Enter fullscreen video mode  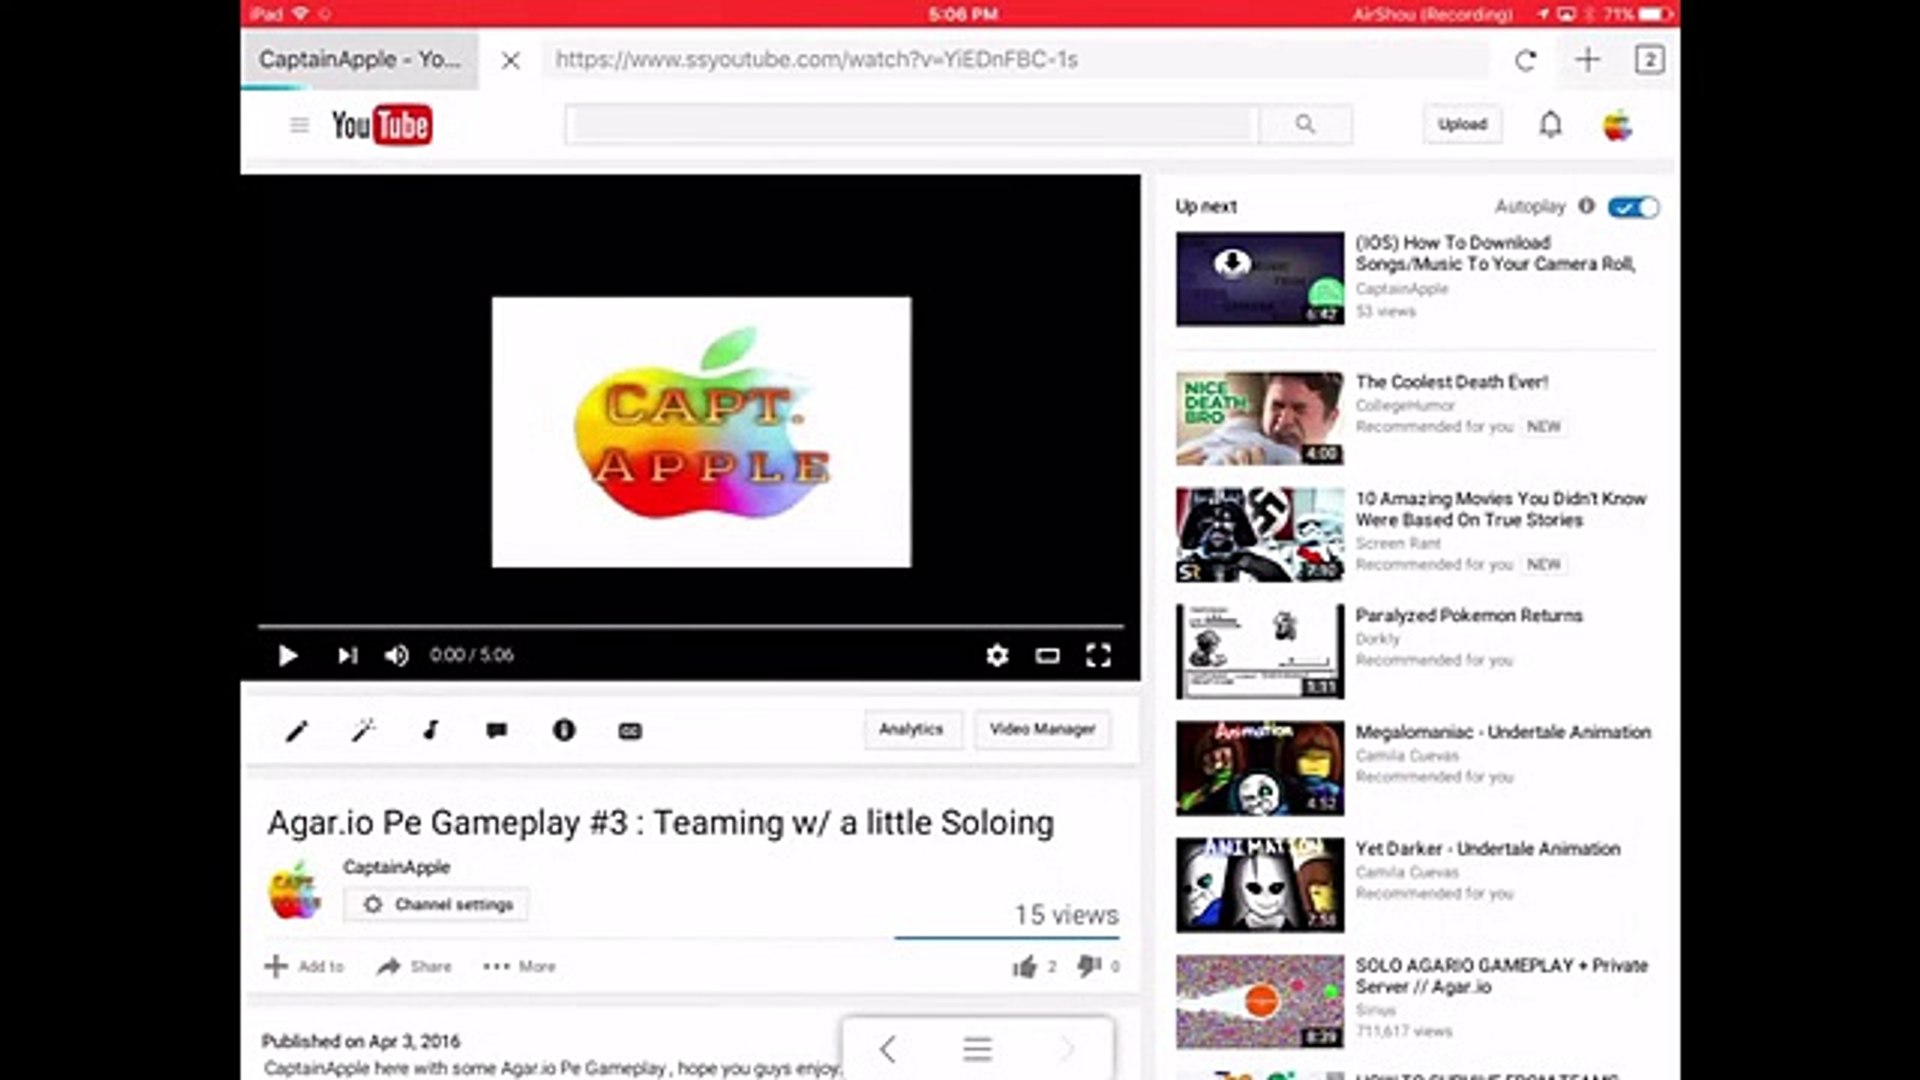point(1098,656)
